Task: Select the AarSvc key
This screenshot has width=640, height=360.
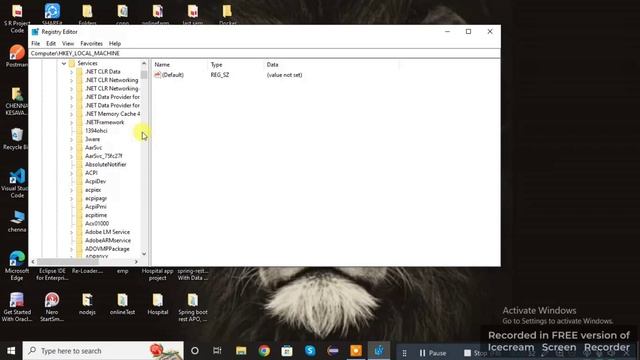Action: pyautogui.click(x=93, y=148)
